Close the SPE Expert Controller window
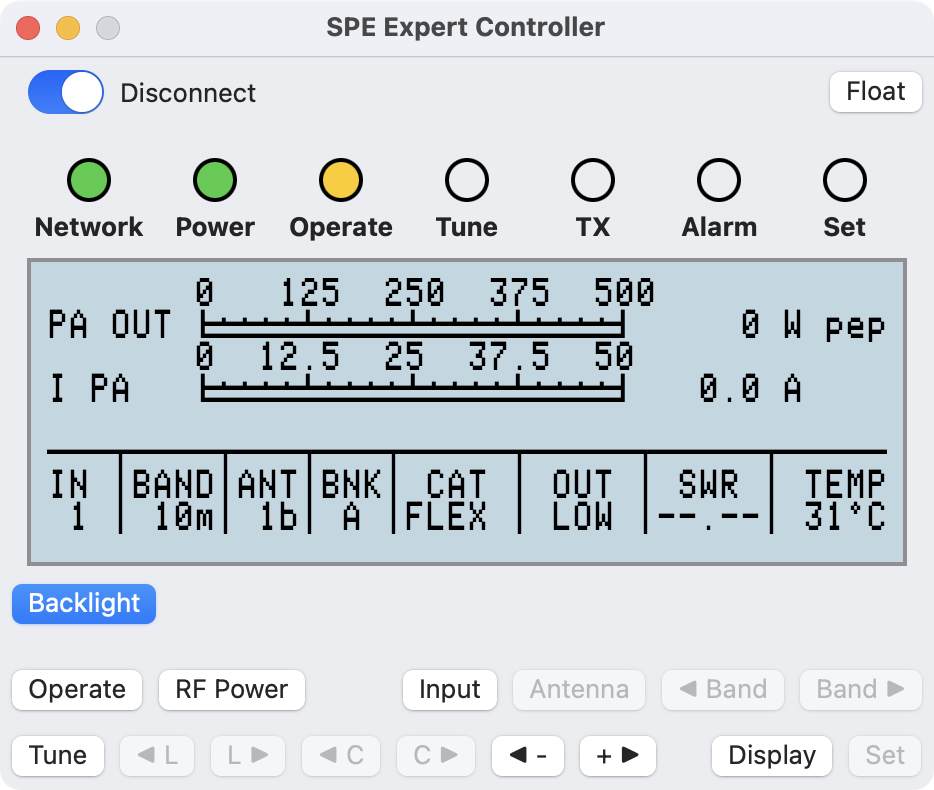The height and width of the screenshot is (790, 934). point(28,28)
